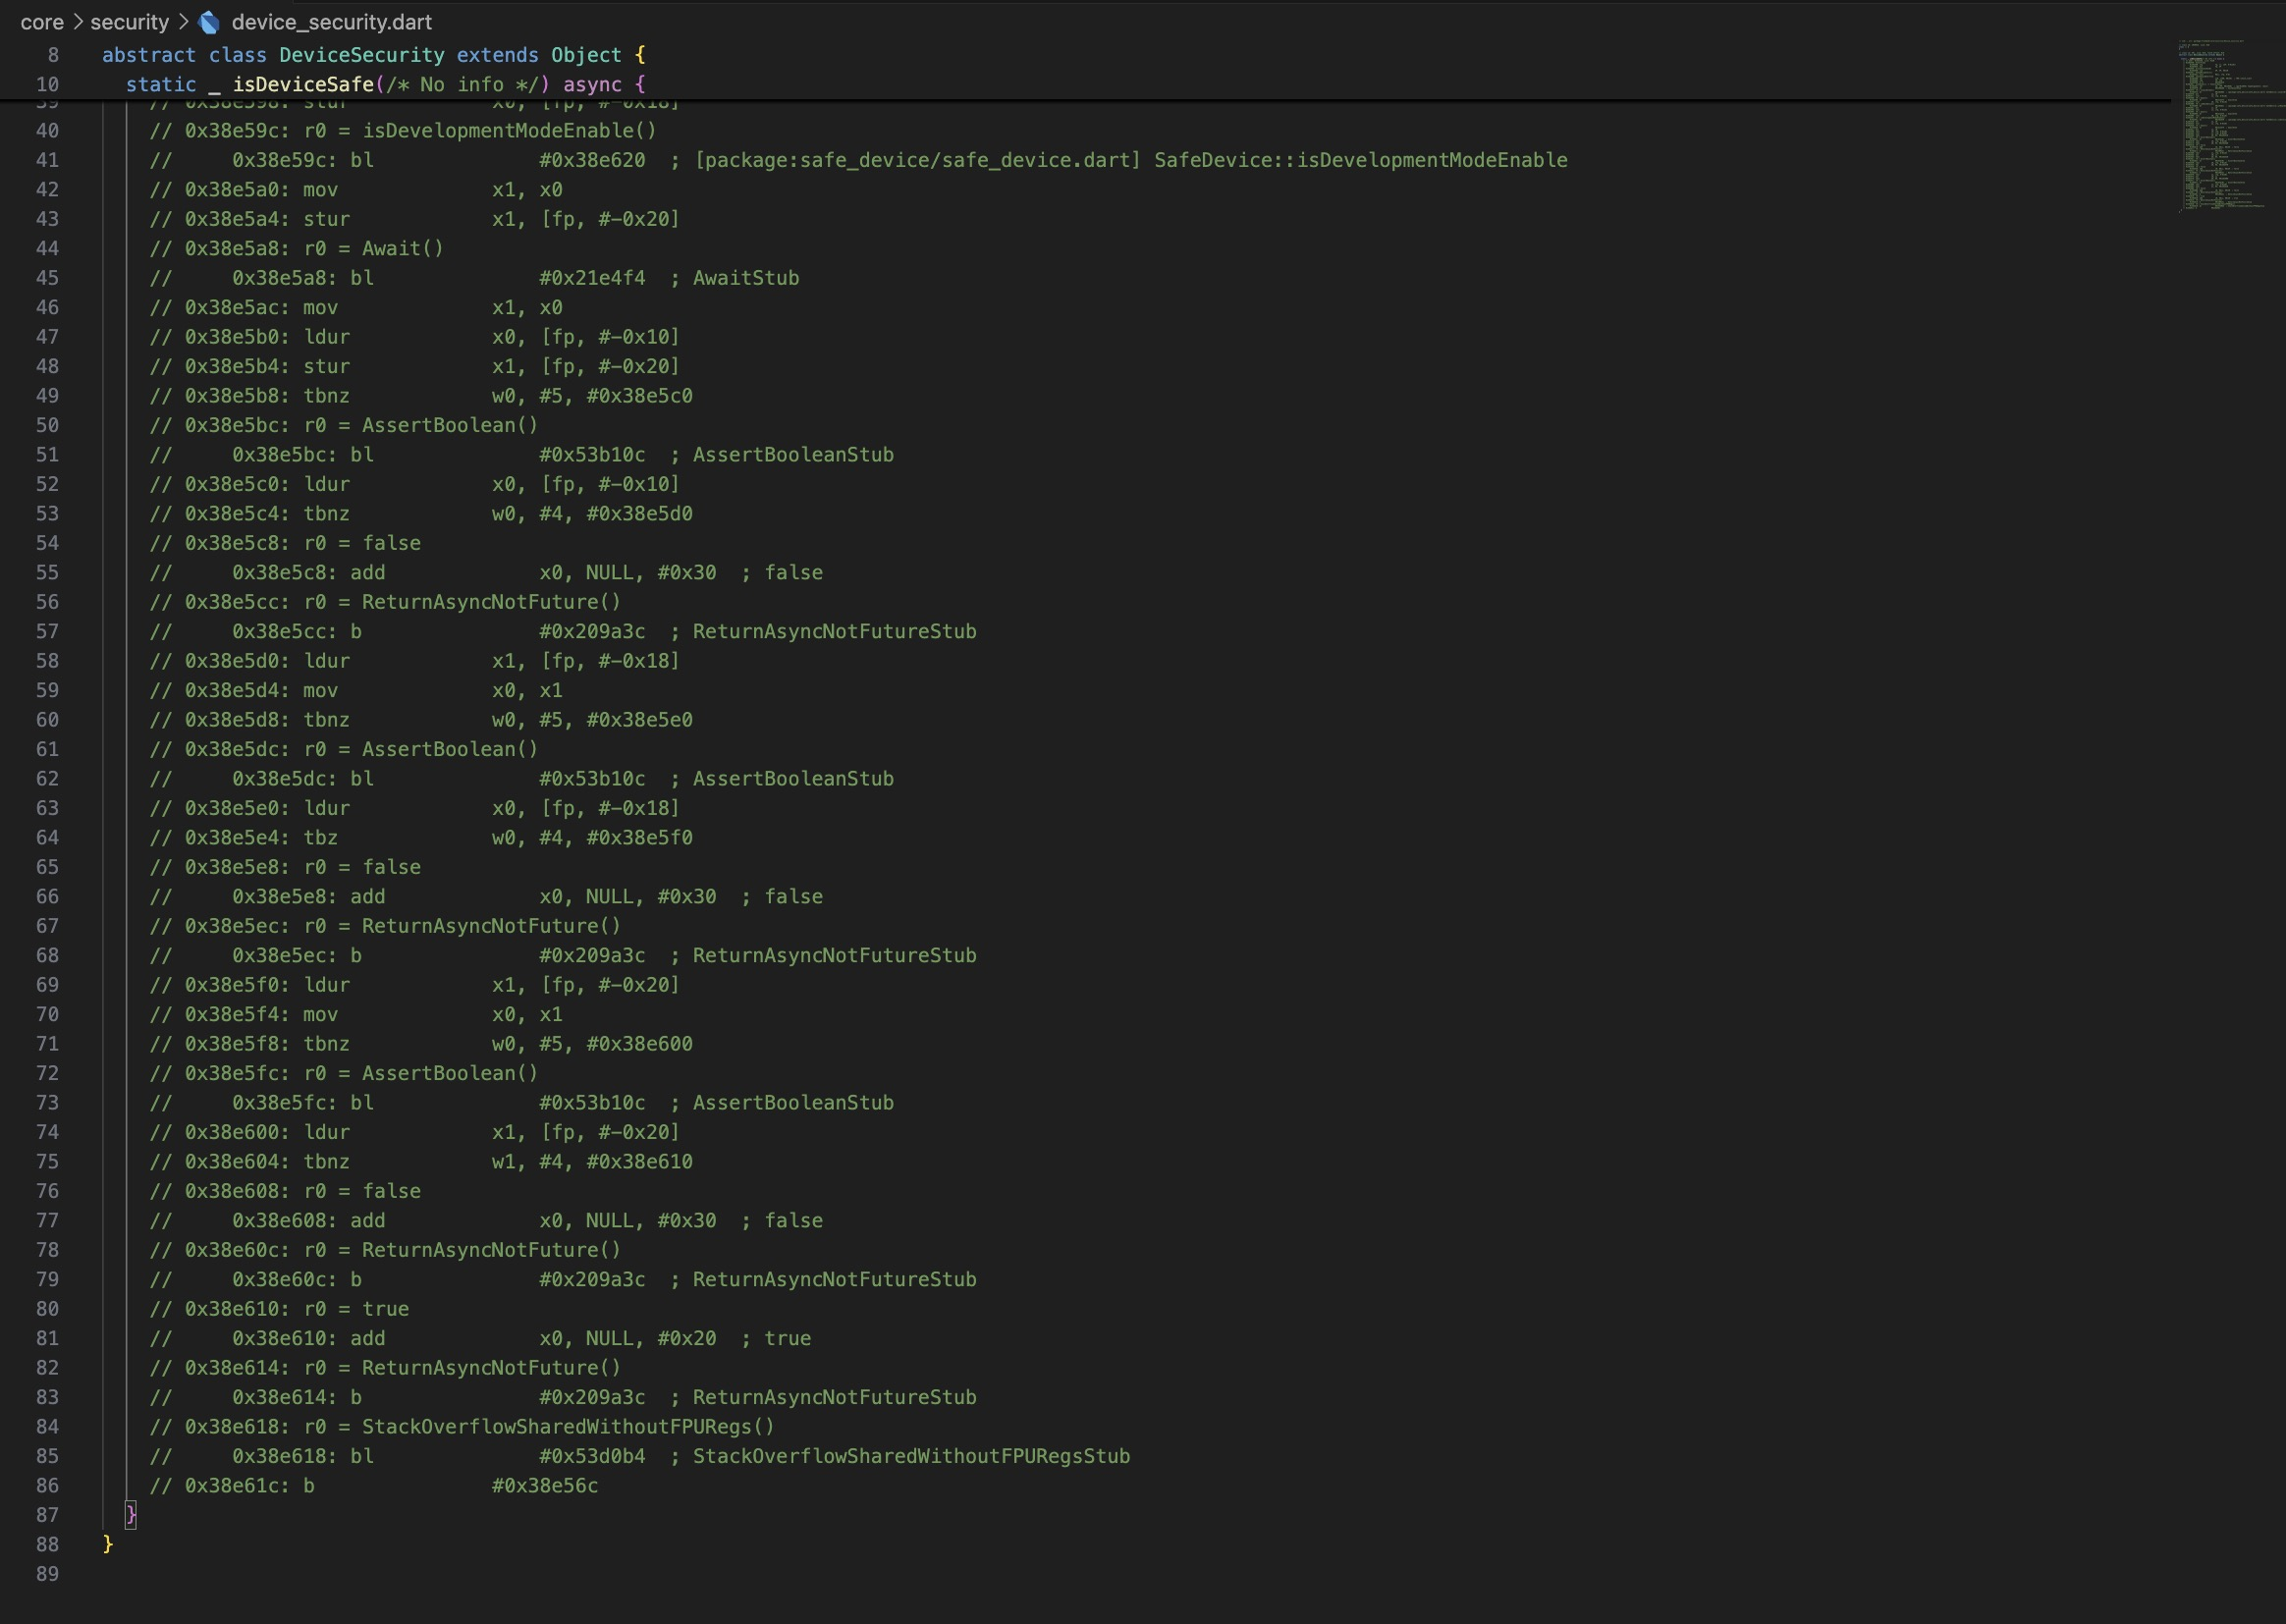Click 'r0 = true' on line 80
This screenshot has height=1624, width=2286.
356,1309
